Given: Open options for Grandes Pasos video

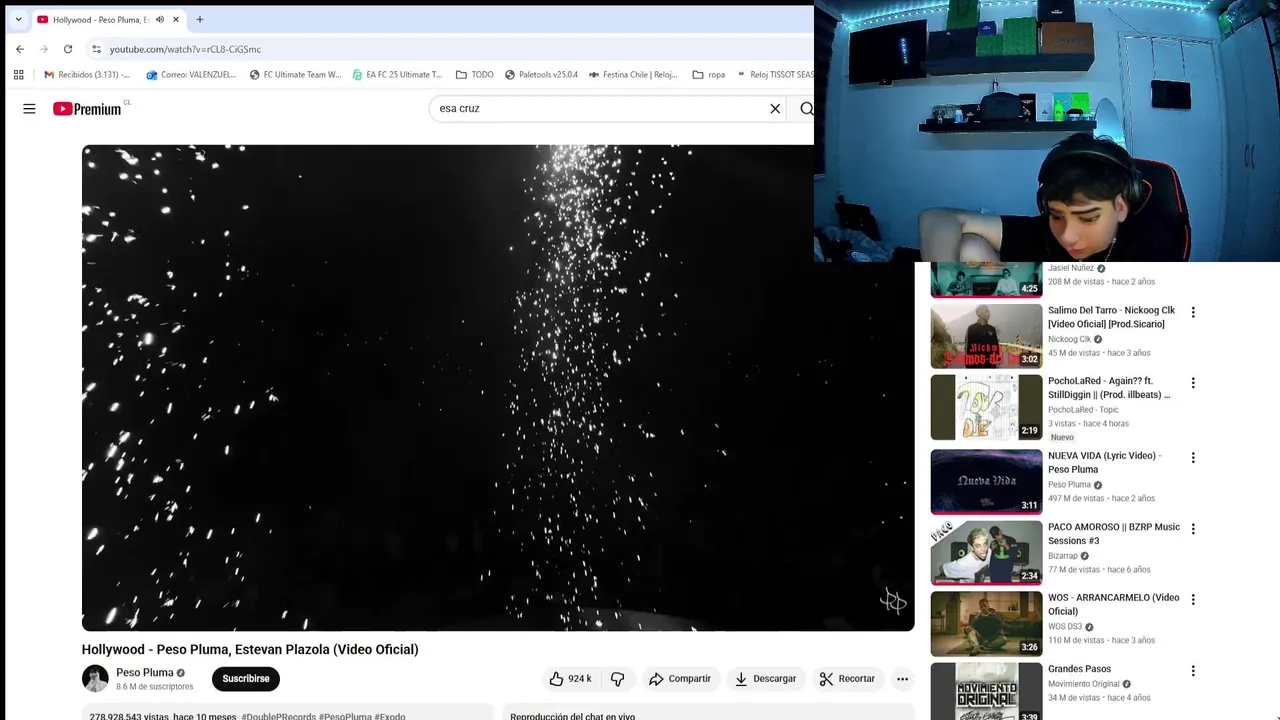Looking at the screenshot, I should [x=1192, y=671].
